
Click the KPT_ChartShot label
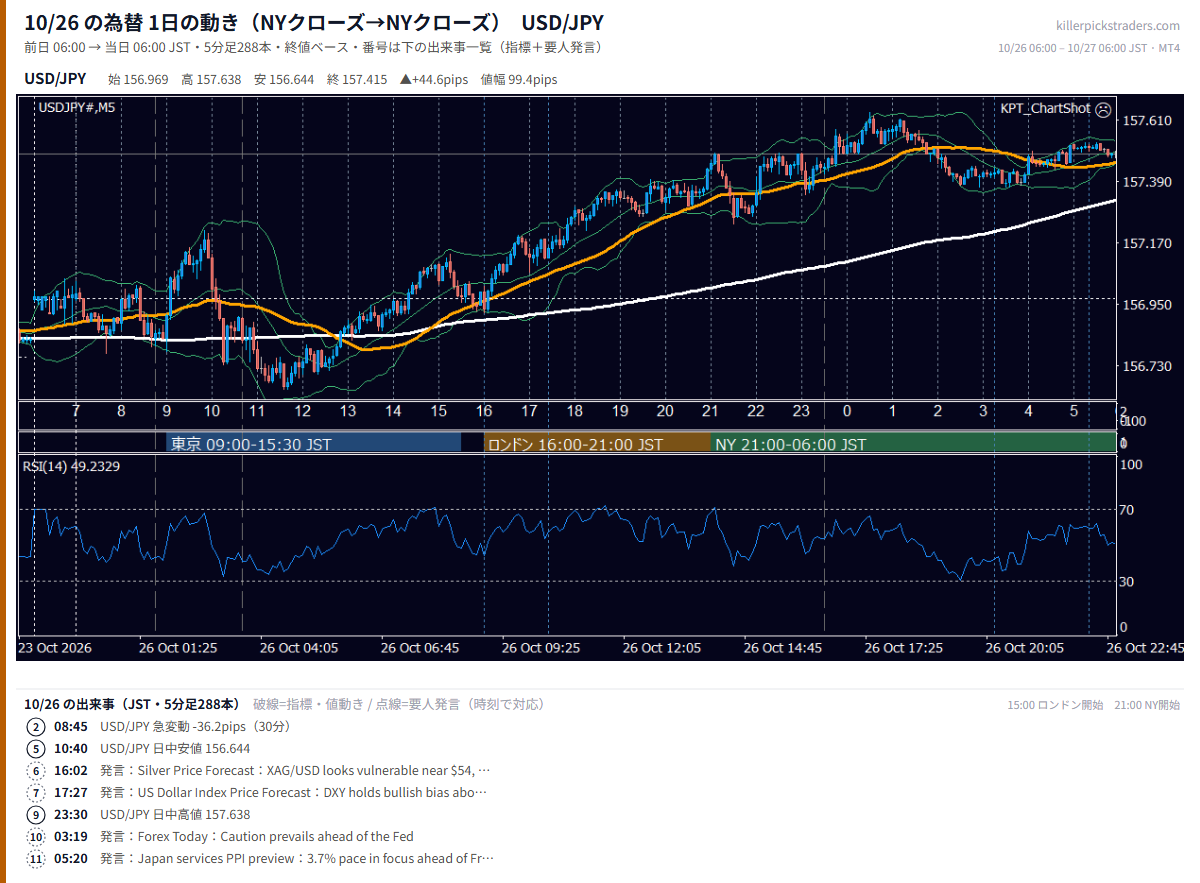[x=1045, y=108]
